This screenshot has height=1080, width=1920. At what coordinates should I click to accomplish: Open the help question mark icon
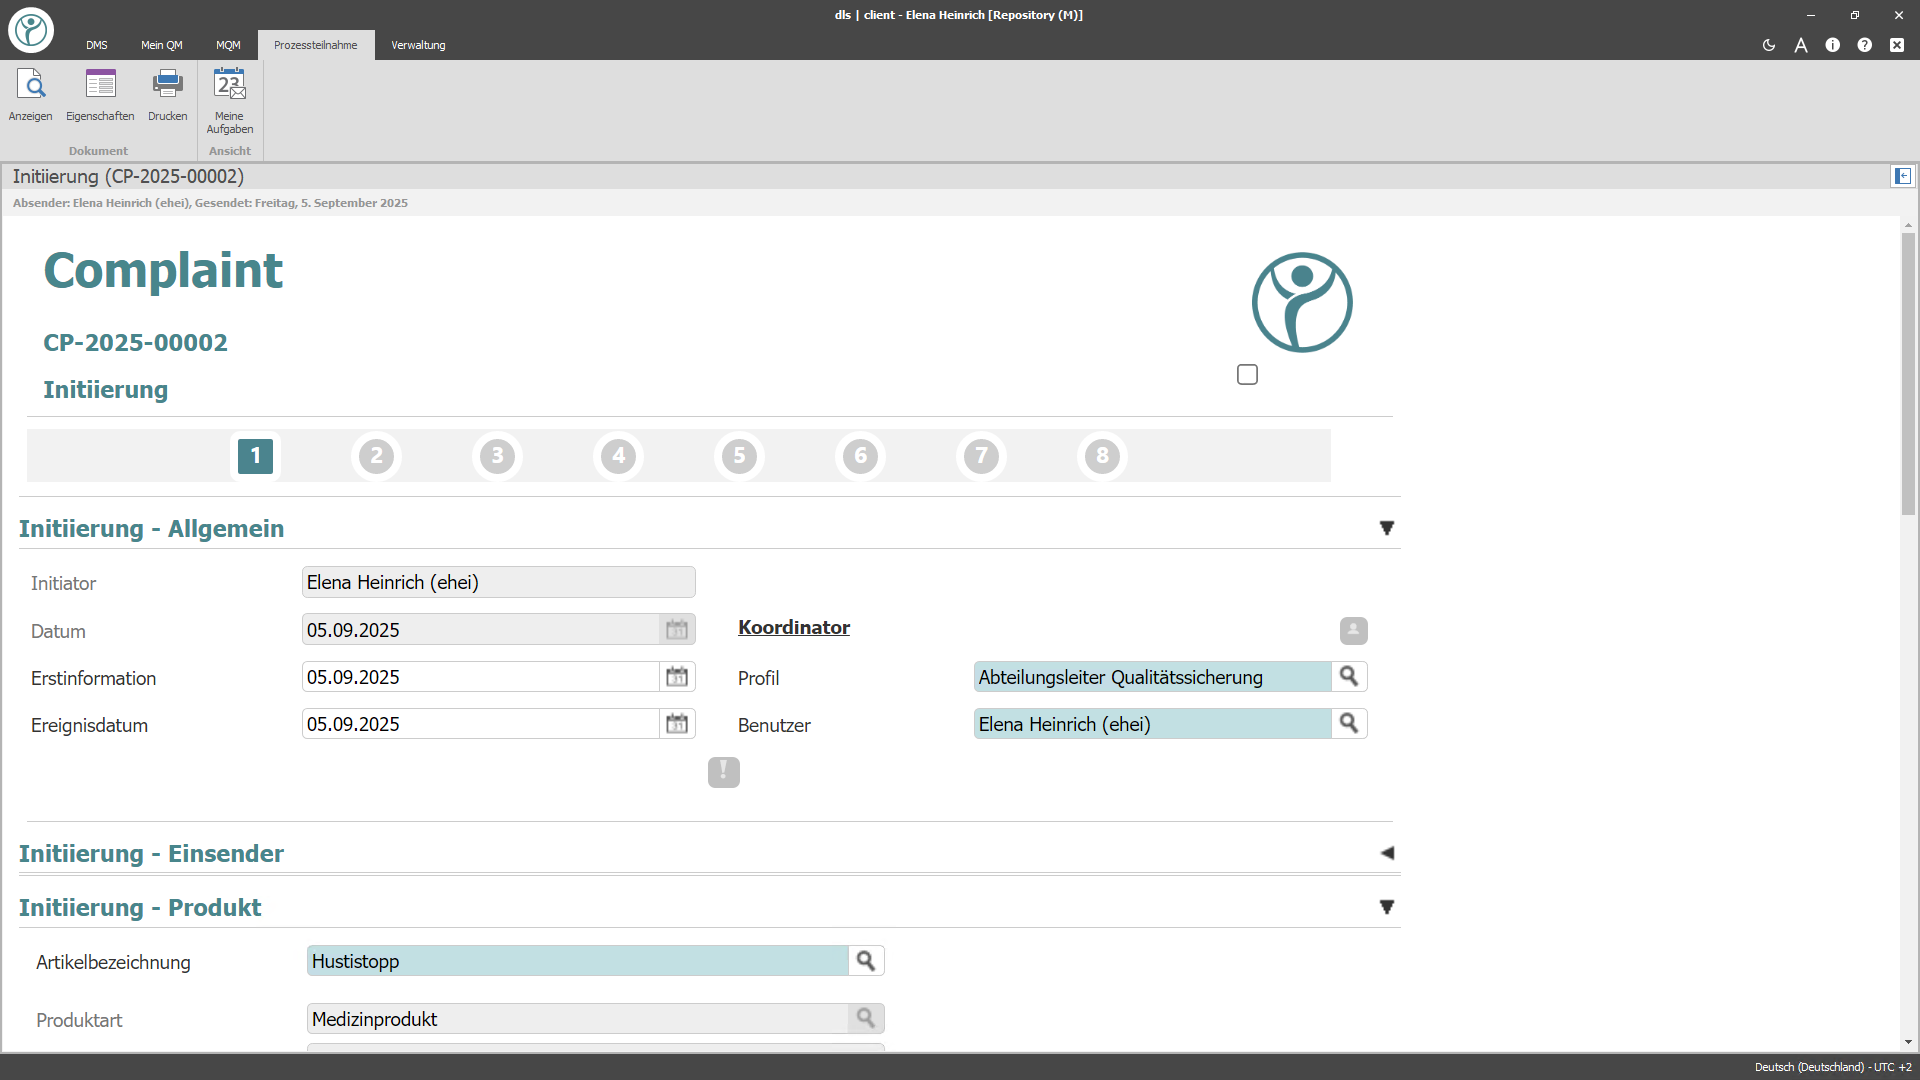coord(1864,45)
